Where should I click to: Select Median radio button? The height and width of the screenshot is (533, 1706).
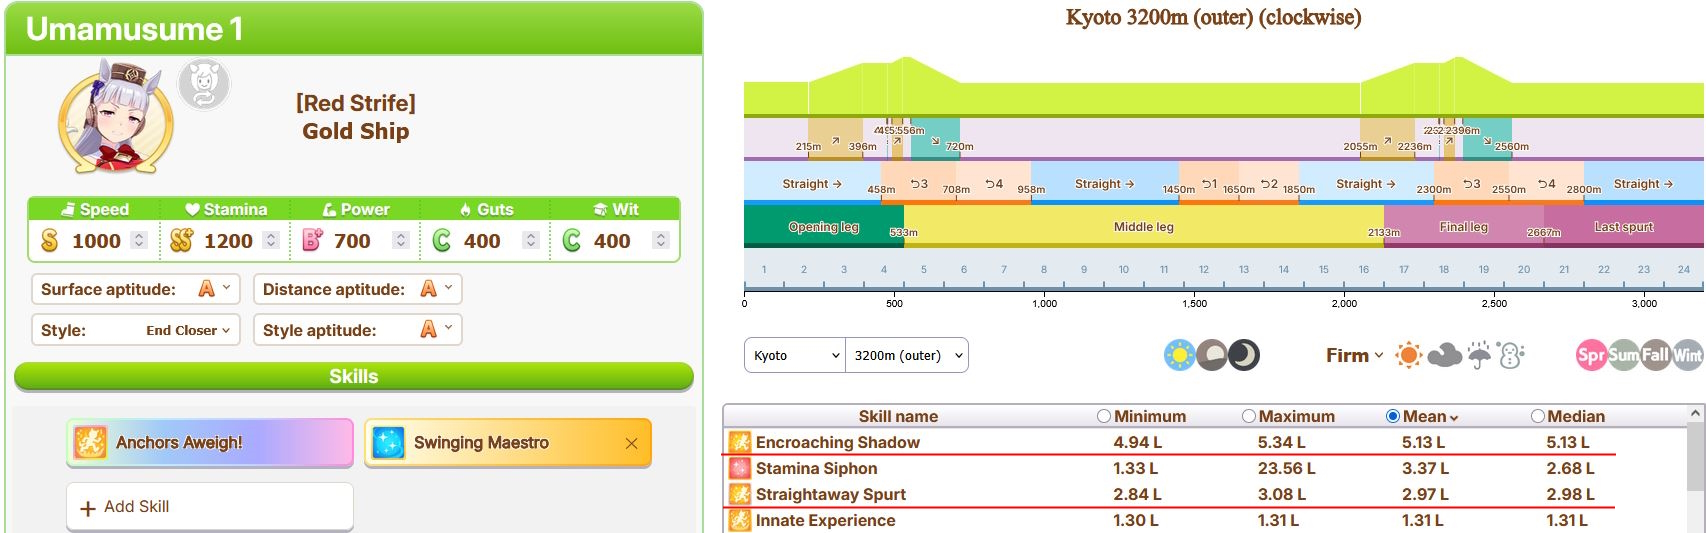tap(1538, 416)
